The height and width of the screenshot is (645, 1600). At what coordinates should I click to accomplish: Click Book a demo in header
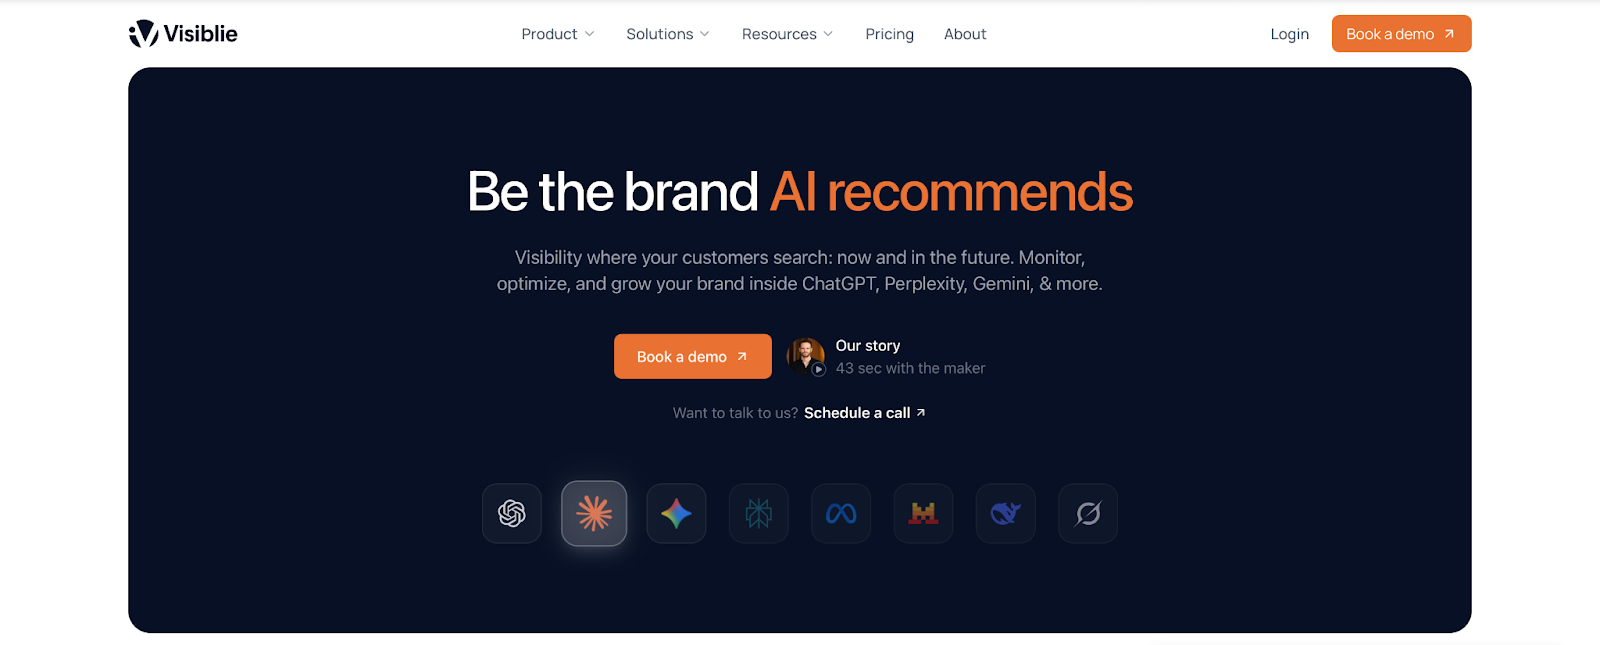pyautogui.click(x=1401, y=34)
